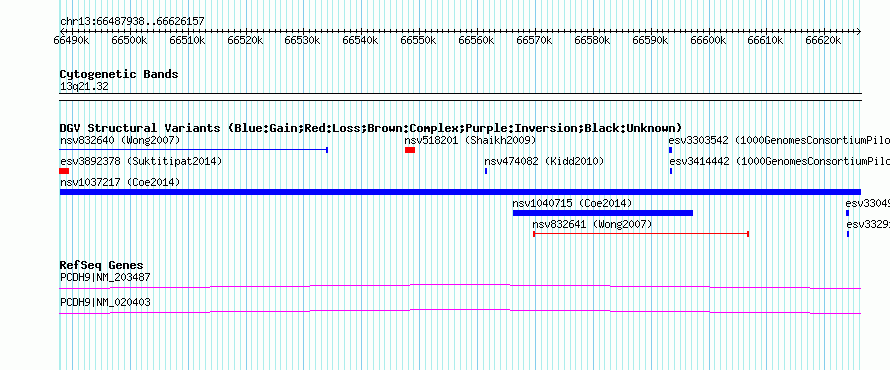The image size is (890, 370).
Task: Click the esv3892378 (Suktitipat2014) label
Action: (141, 161)
